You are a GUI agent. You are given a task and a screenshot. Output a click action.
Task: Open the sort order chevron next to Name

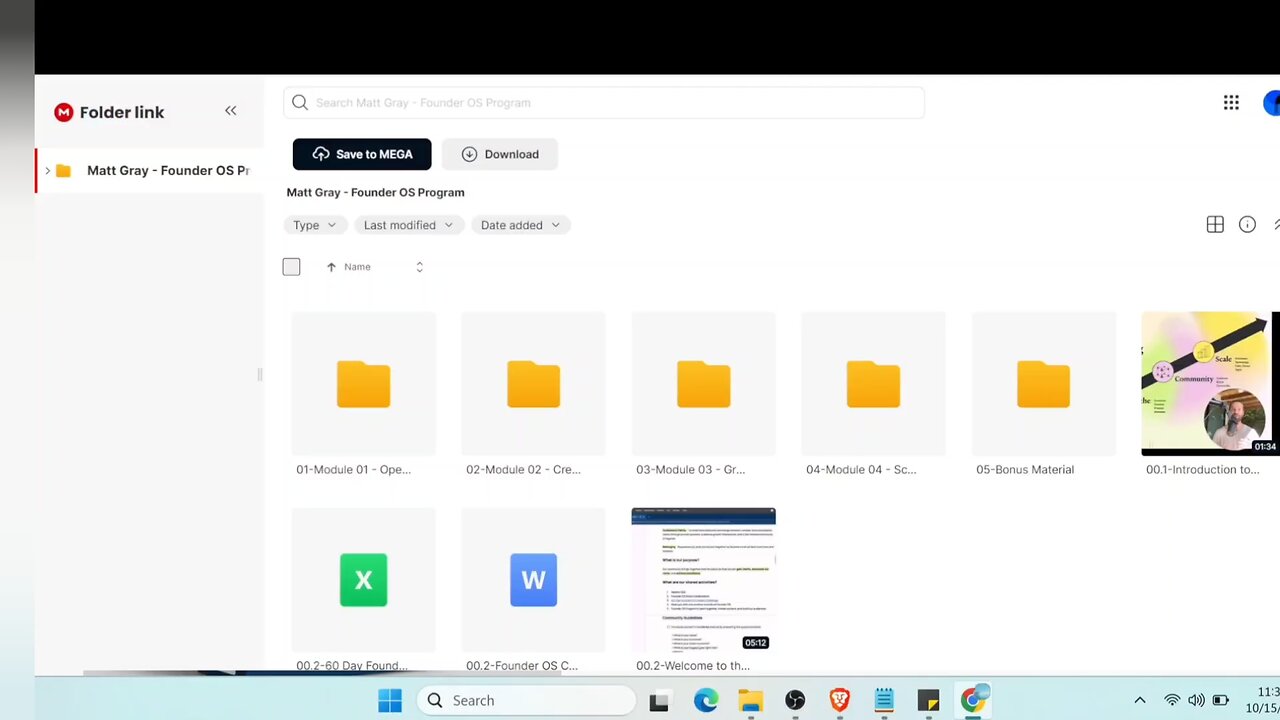(419, 267)
